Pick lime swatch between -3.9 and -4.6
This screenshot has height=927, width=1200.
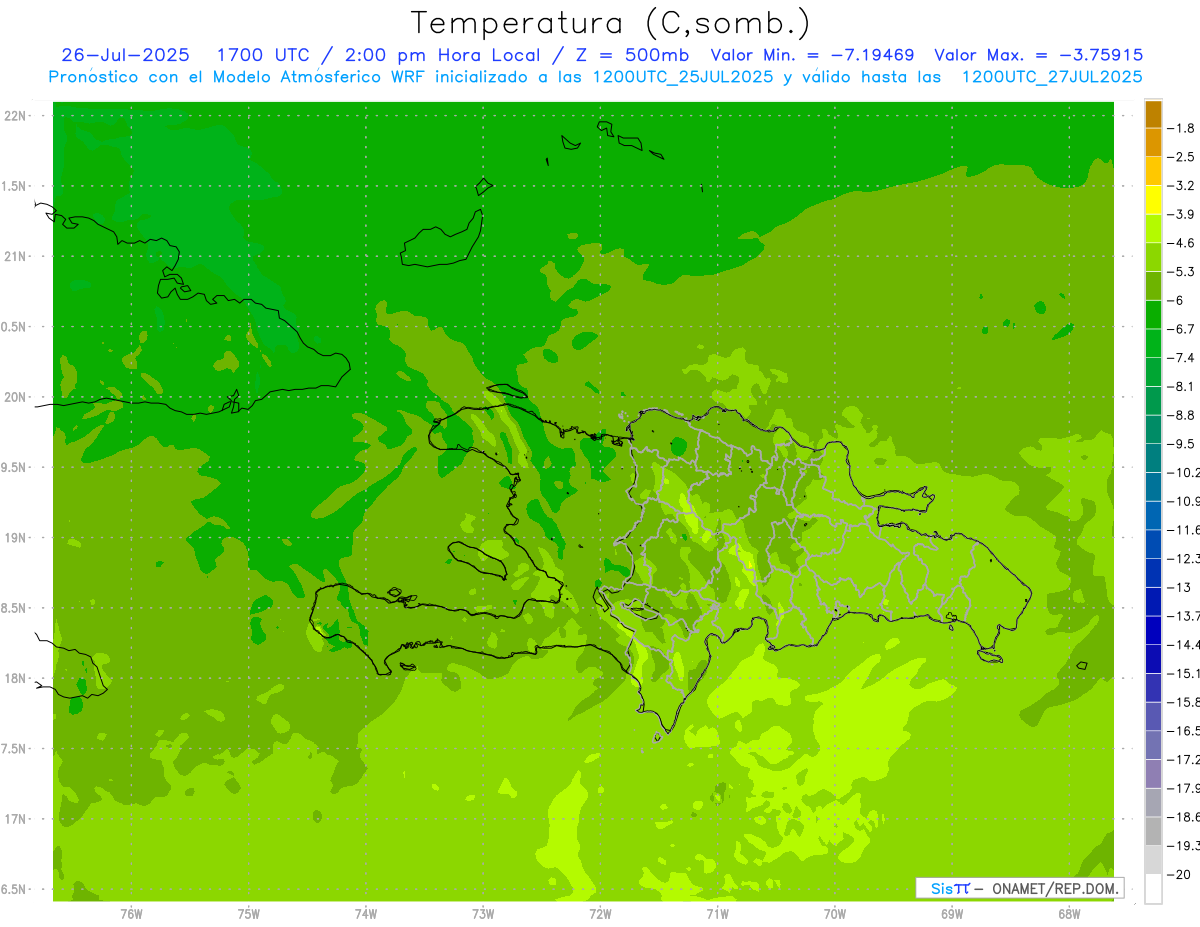click(1153, 229)
